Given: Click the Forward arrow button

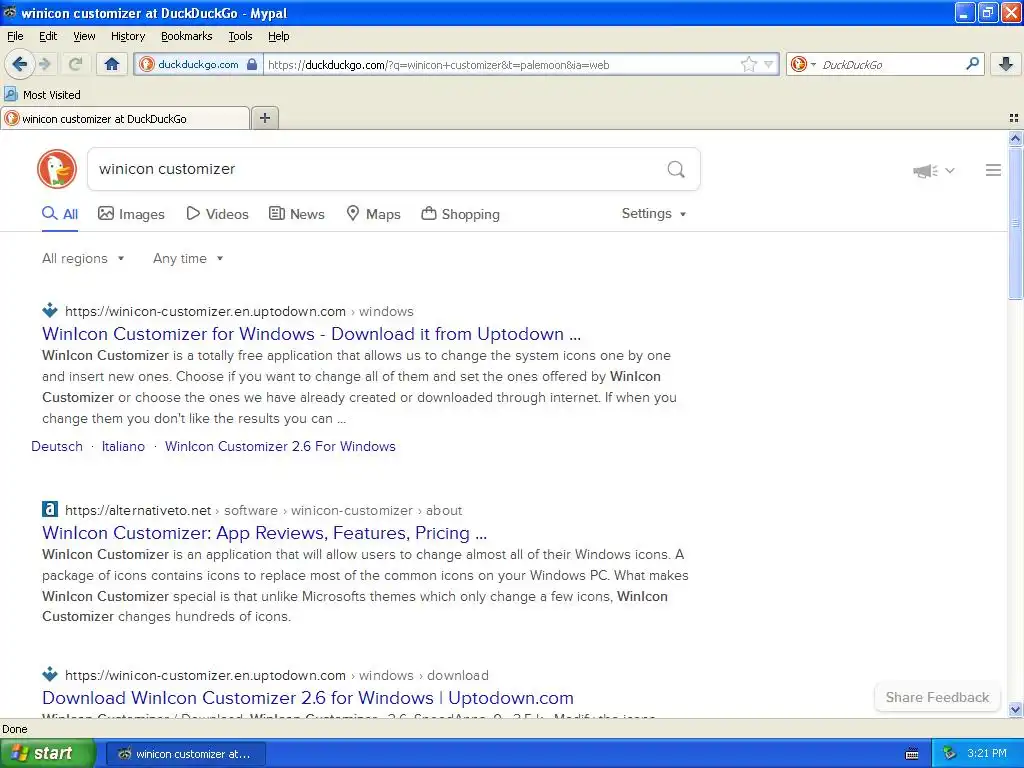Looking at the screenshot, I should (x=45, y=64).
